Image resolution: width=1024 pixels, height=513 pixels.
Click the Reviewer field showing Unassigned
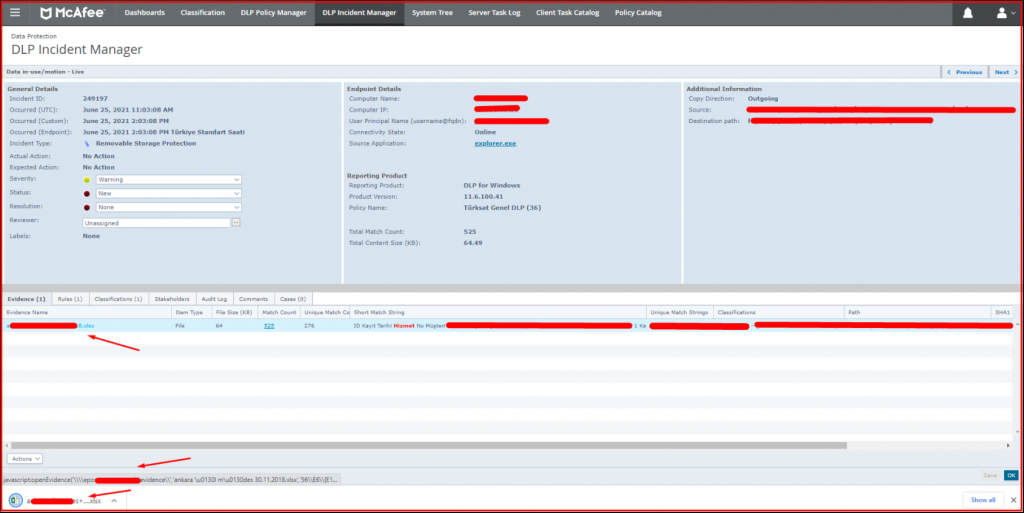[x=156, y=223]
